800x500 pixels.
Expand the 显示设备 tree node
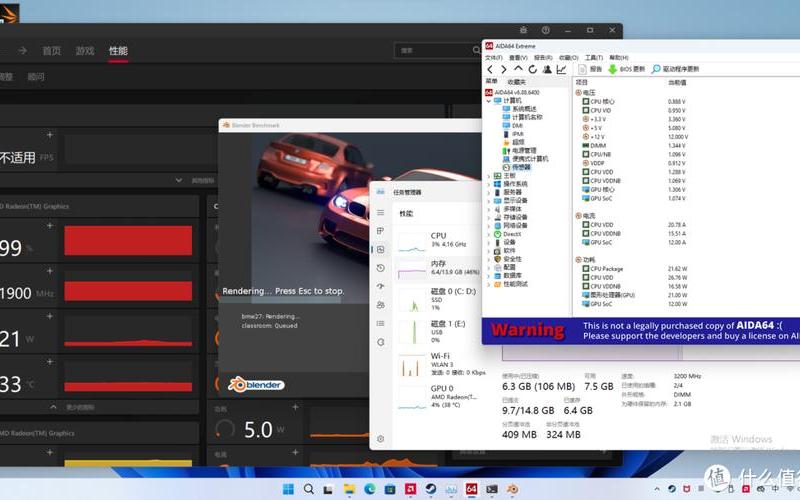point(488,201)
